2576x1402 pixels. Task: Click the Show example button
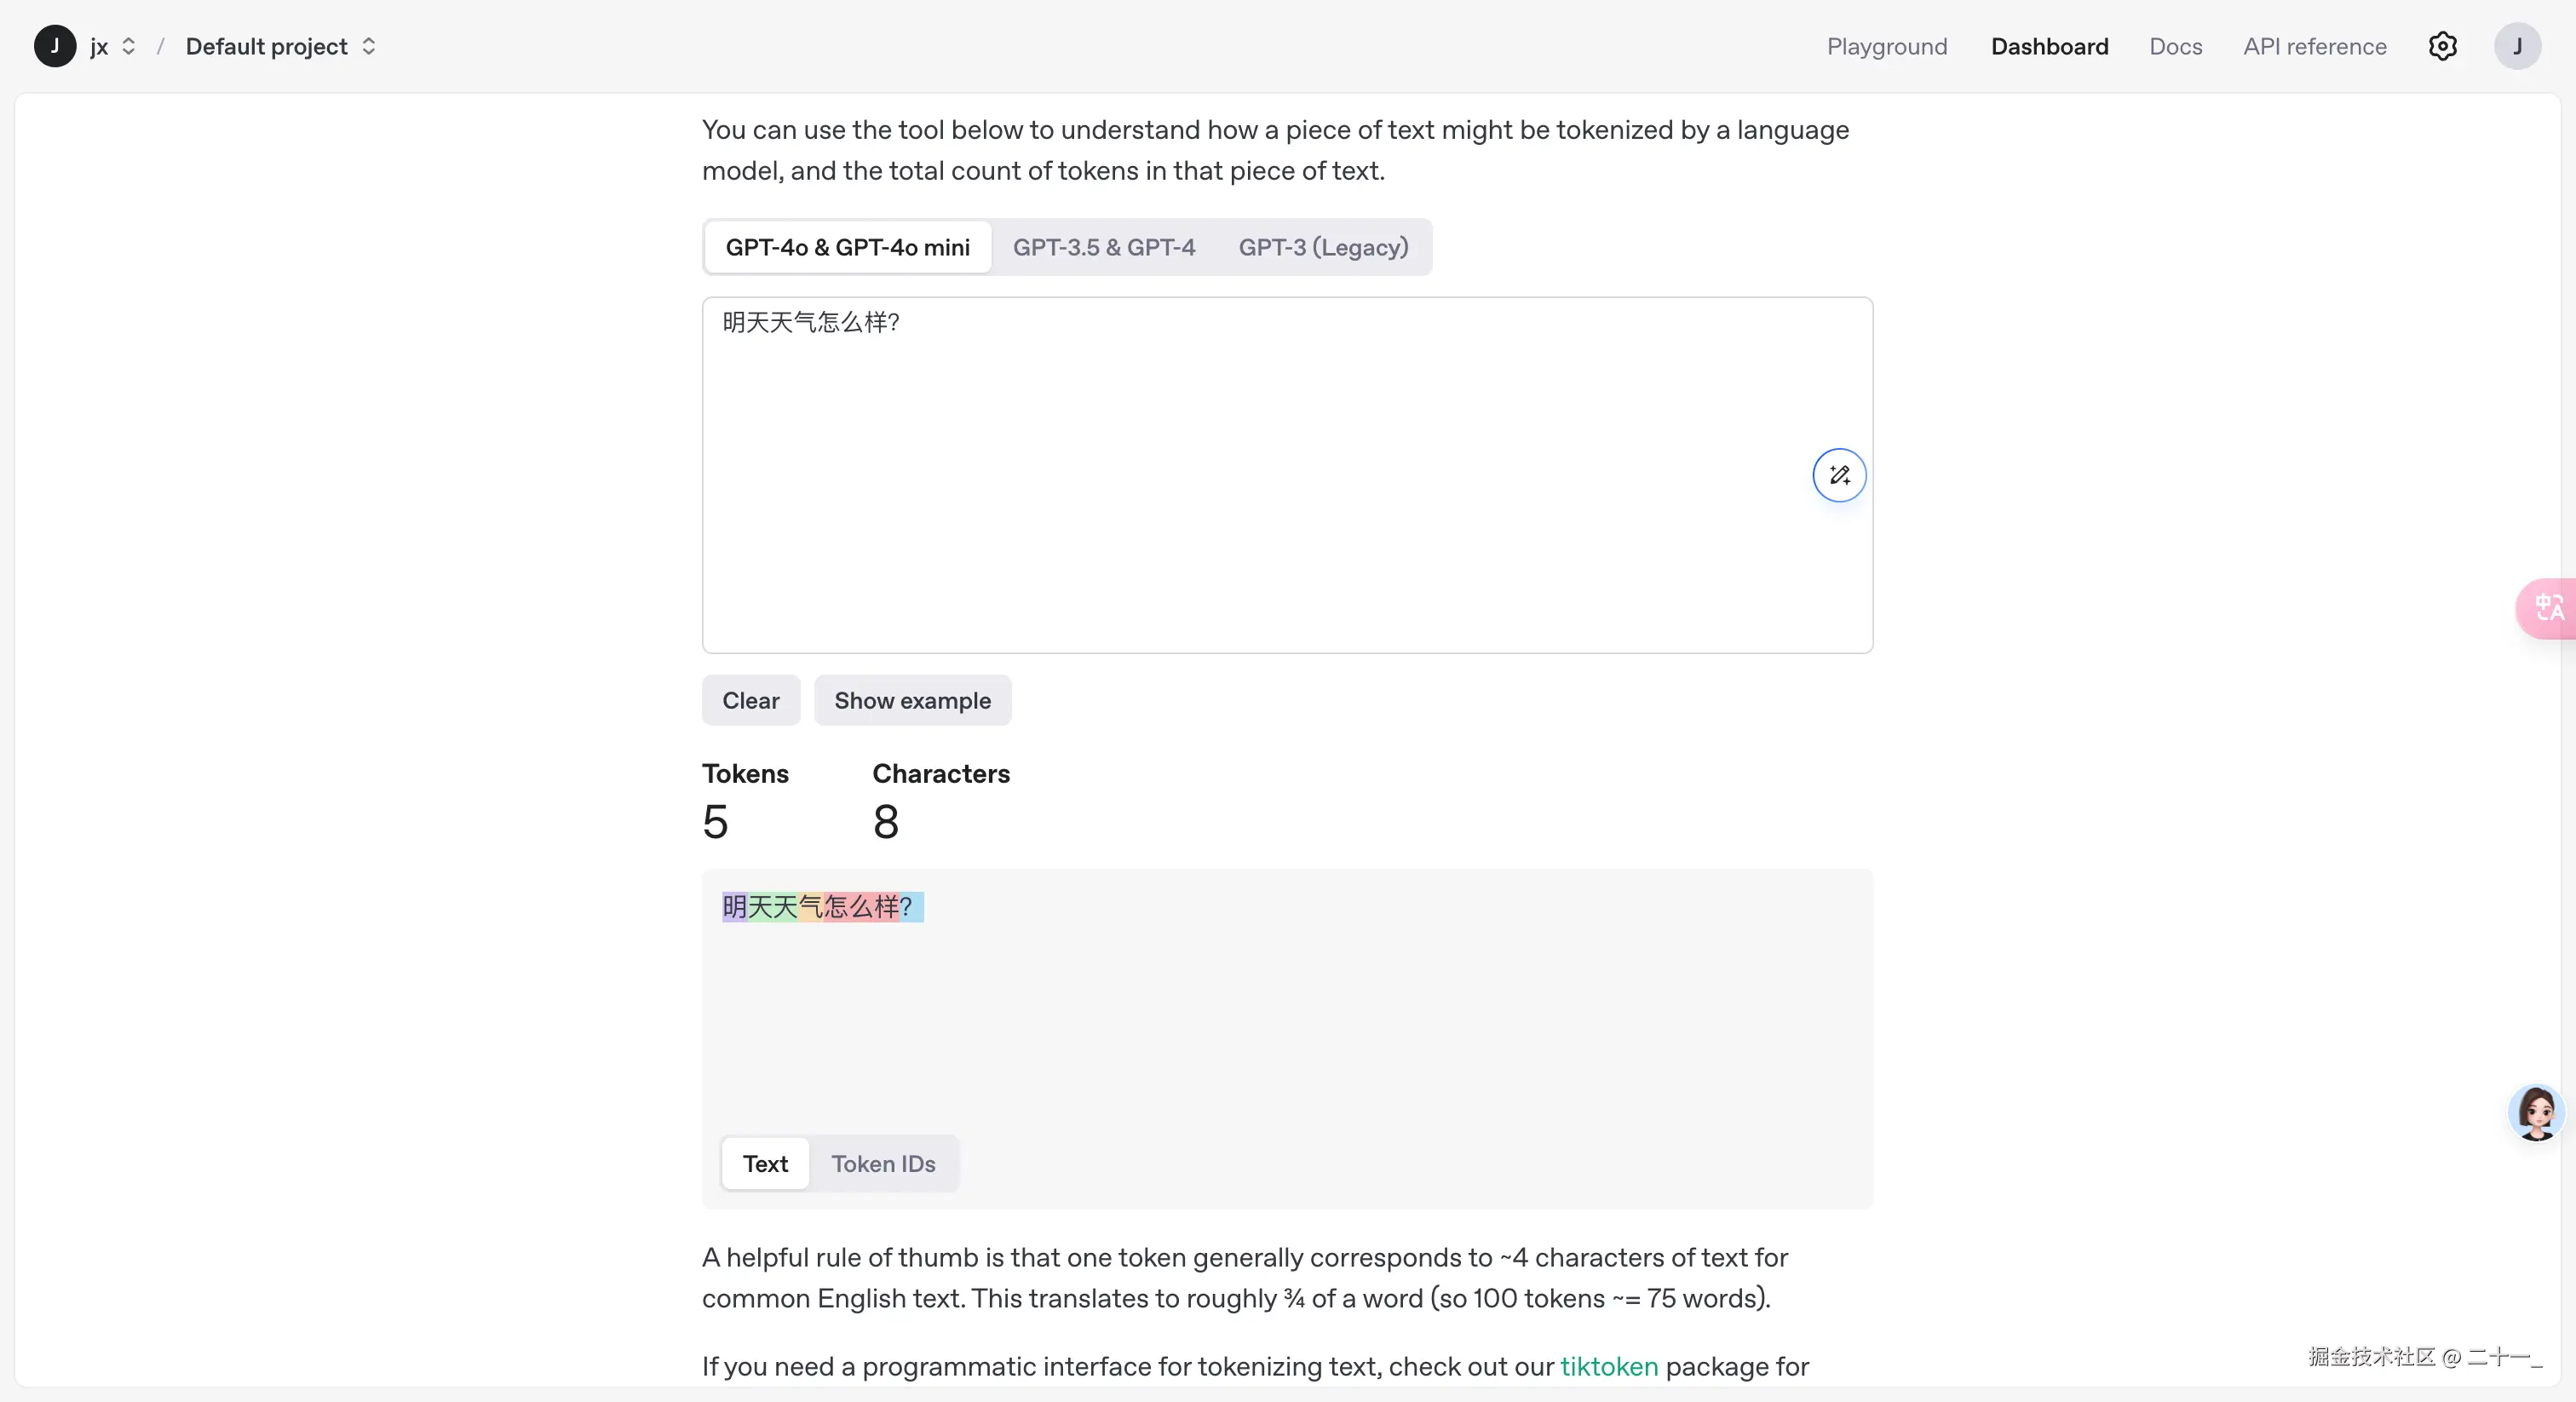pyautogui.click(x=912, y=700)
